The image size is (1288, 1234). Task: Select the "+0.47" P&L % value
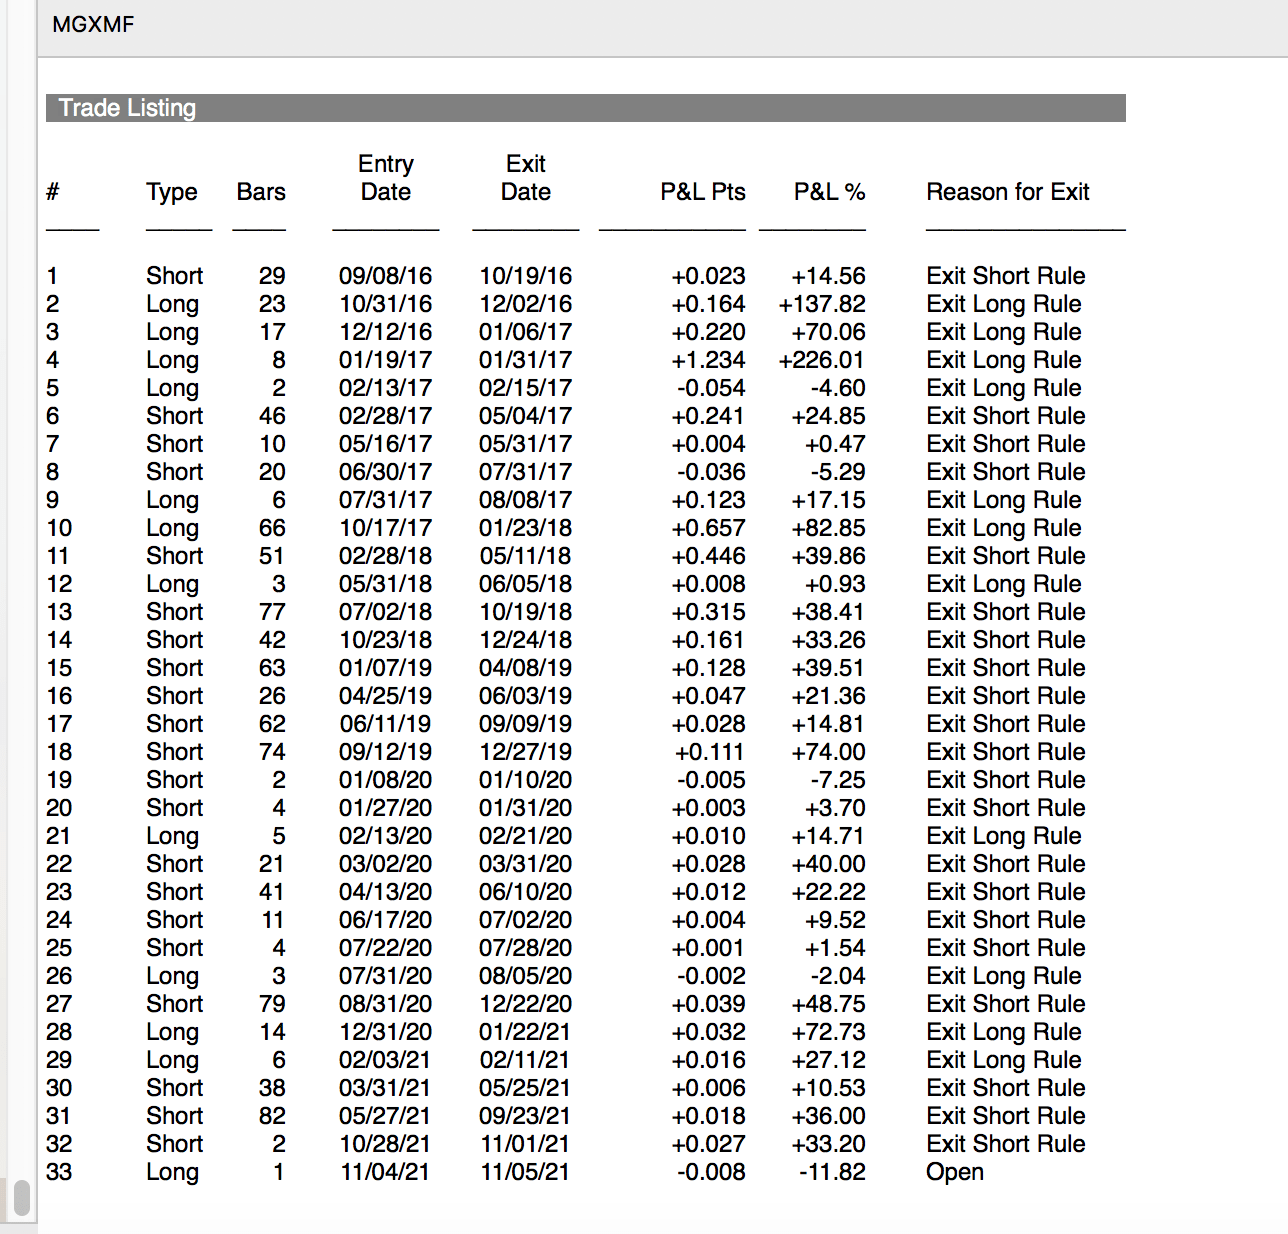coord(835,444)
